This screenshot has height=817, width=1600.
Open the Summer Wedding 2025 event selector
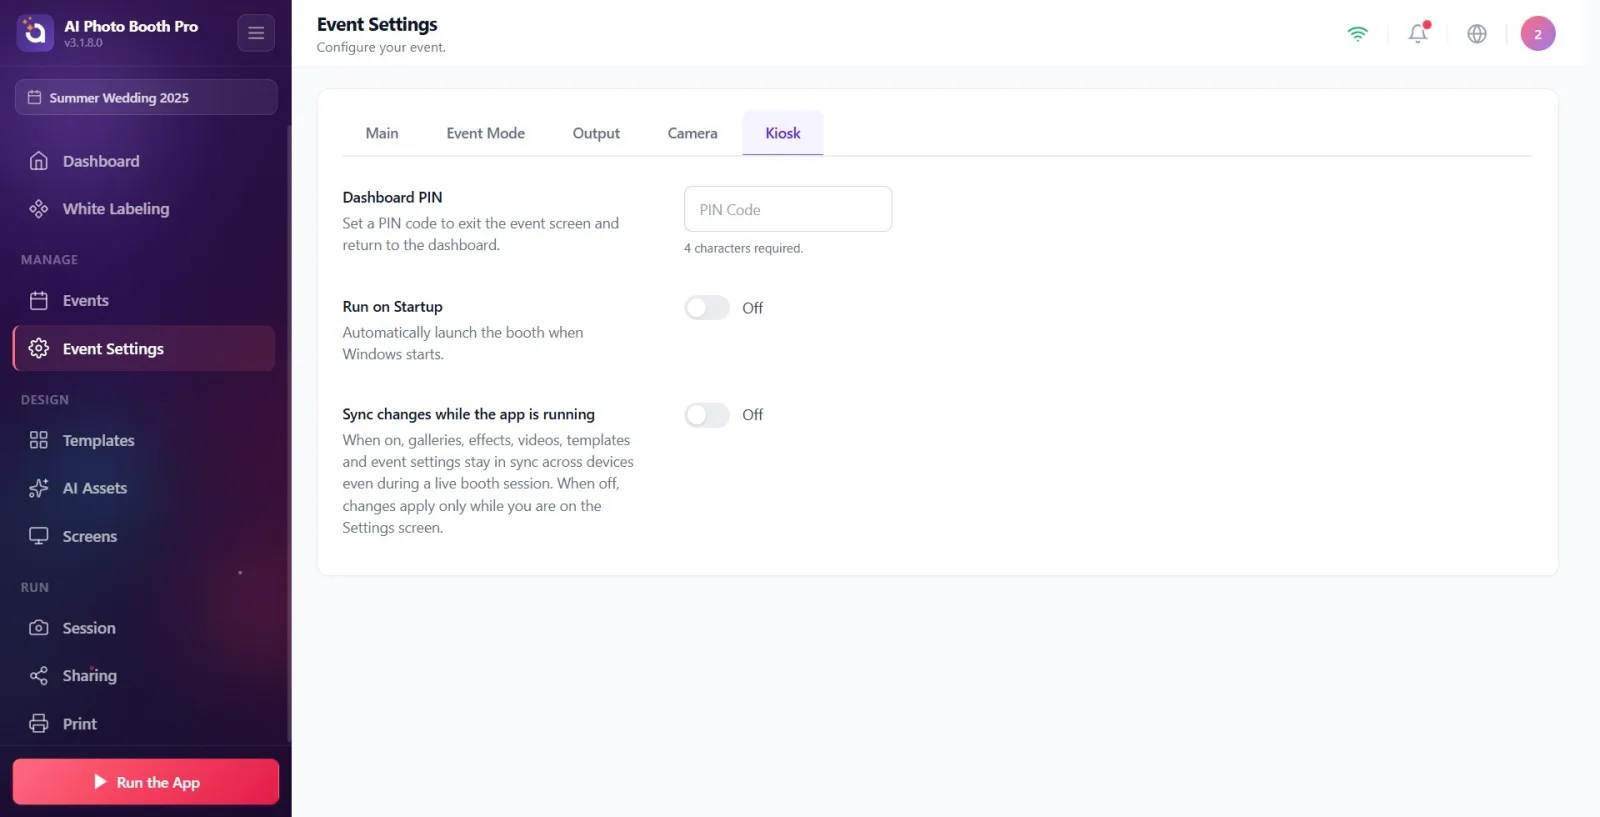tap(146, 97)
